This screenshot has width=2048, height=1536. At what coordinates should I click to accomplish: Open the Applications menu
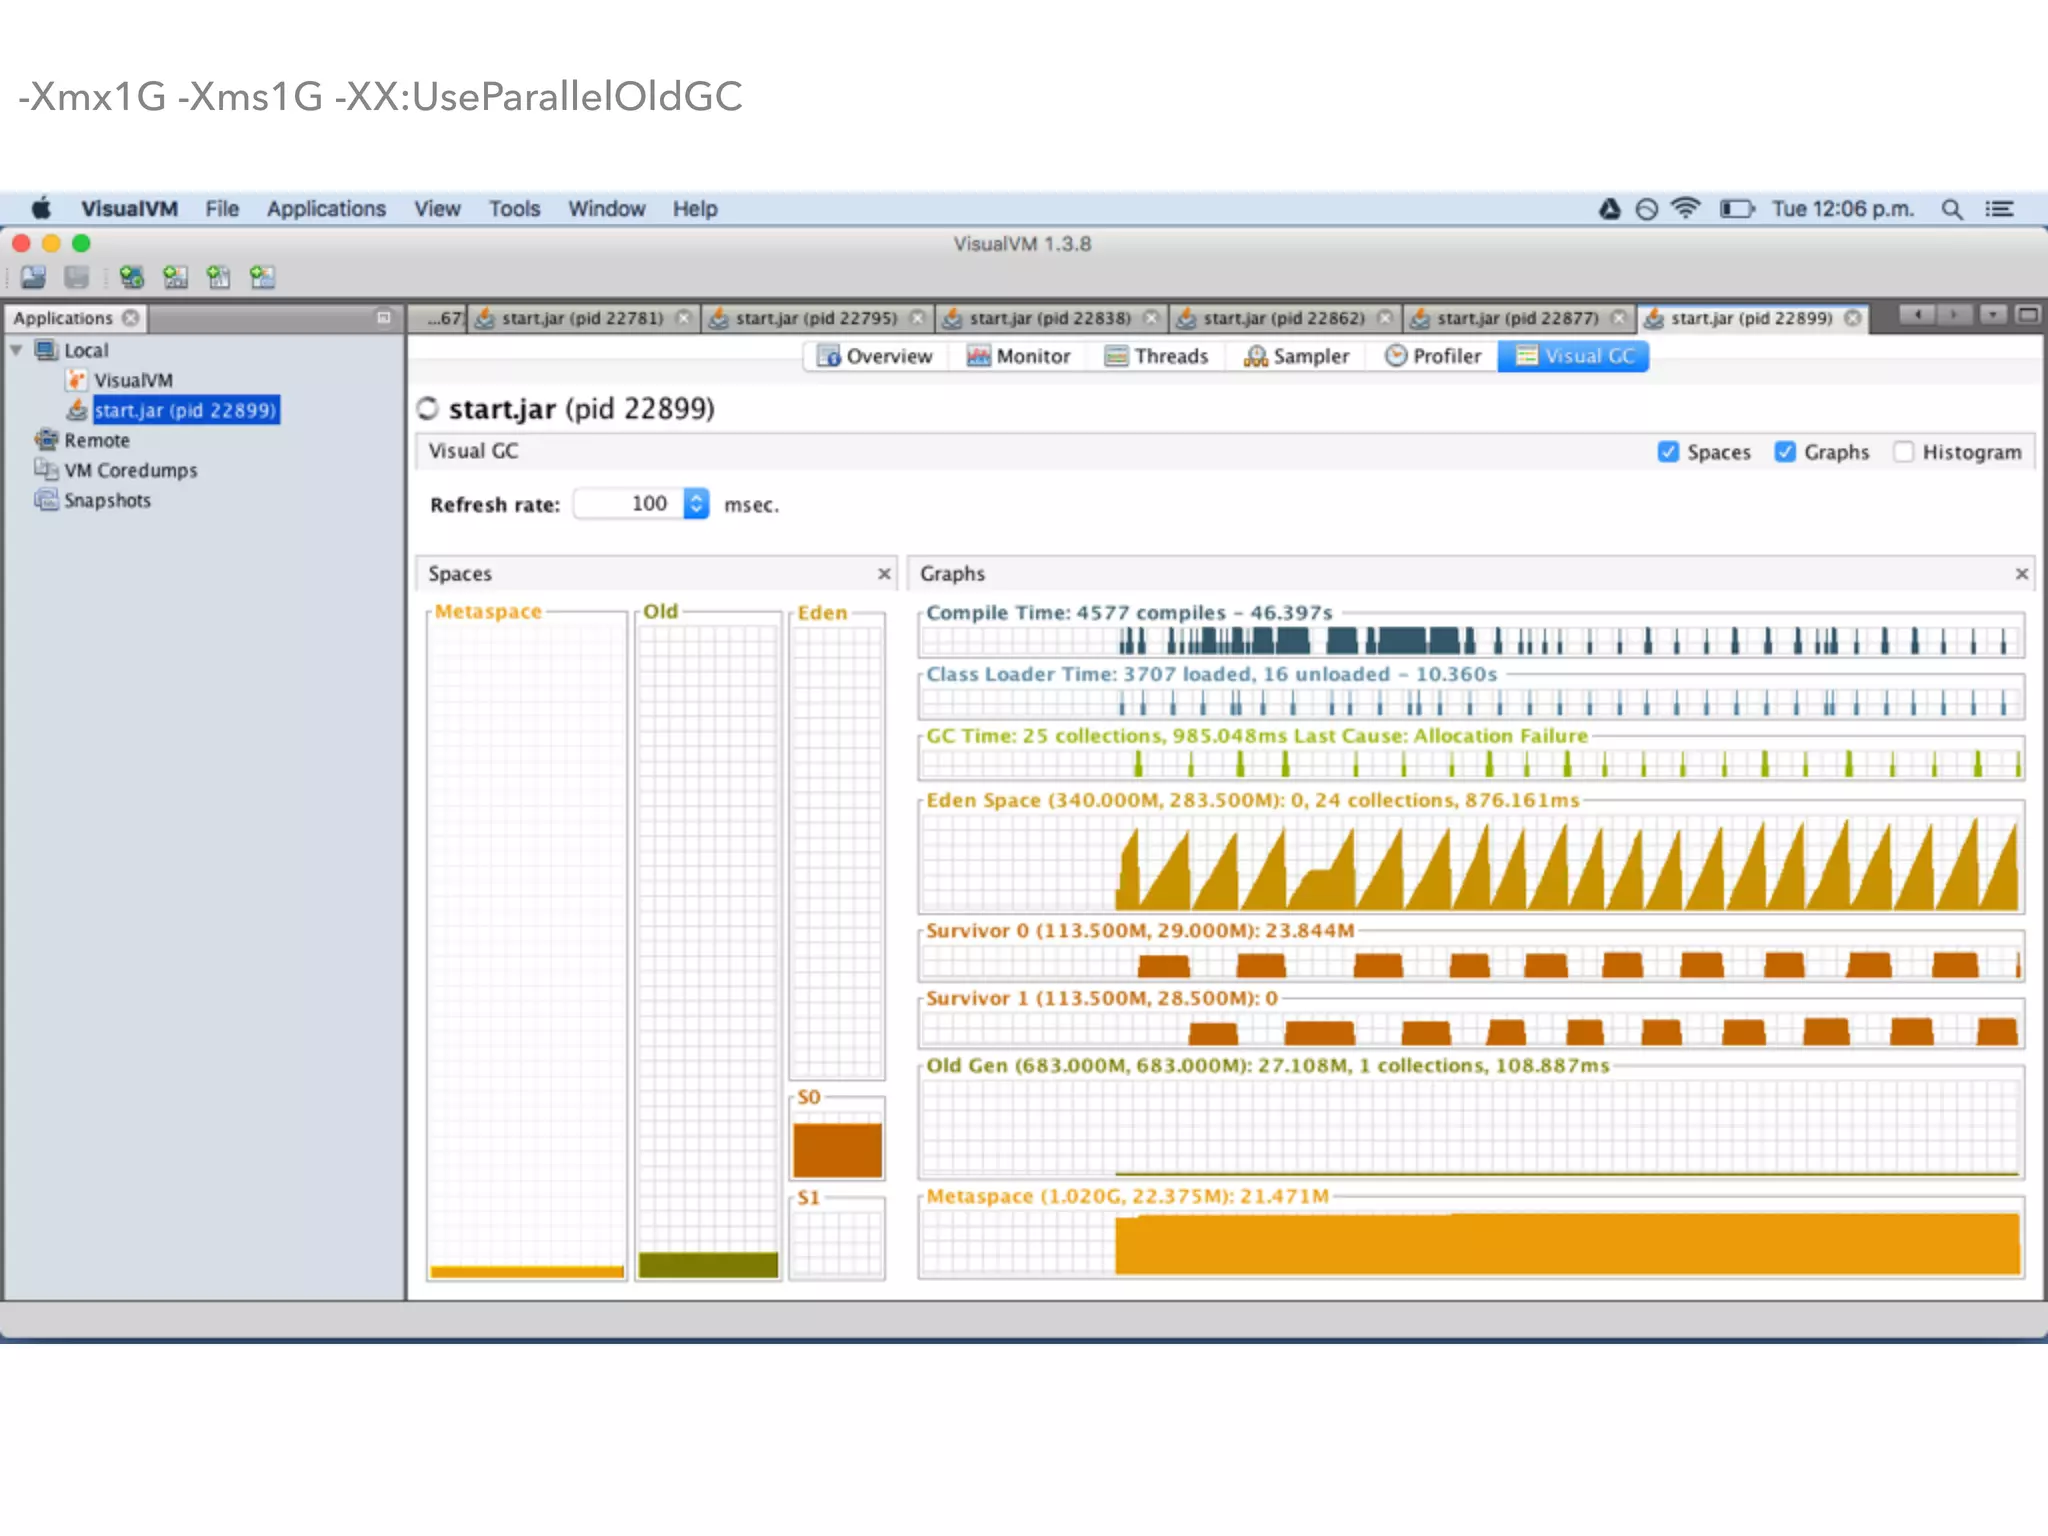326,209
